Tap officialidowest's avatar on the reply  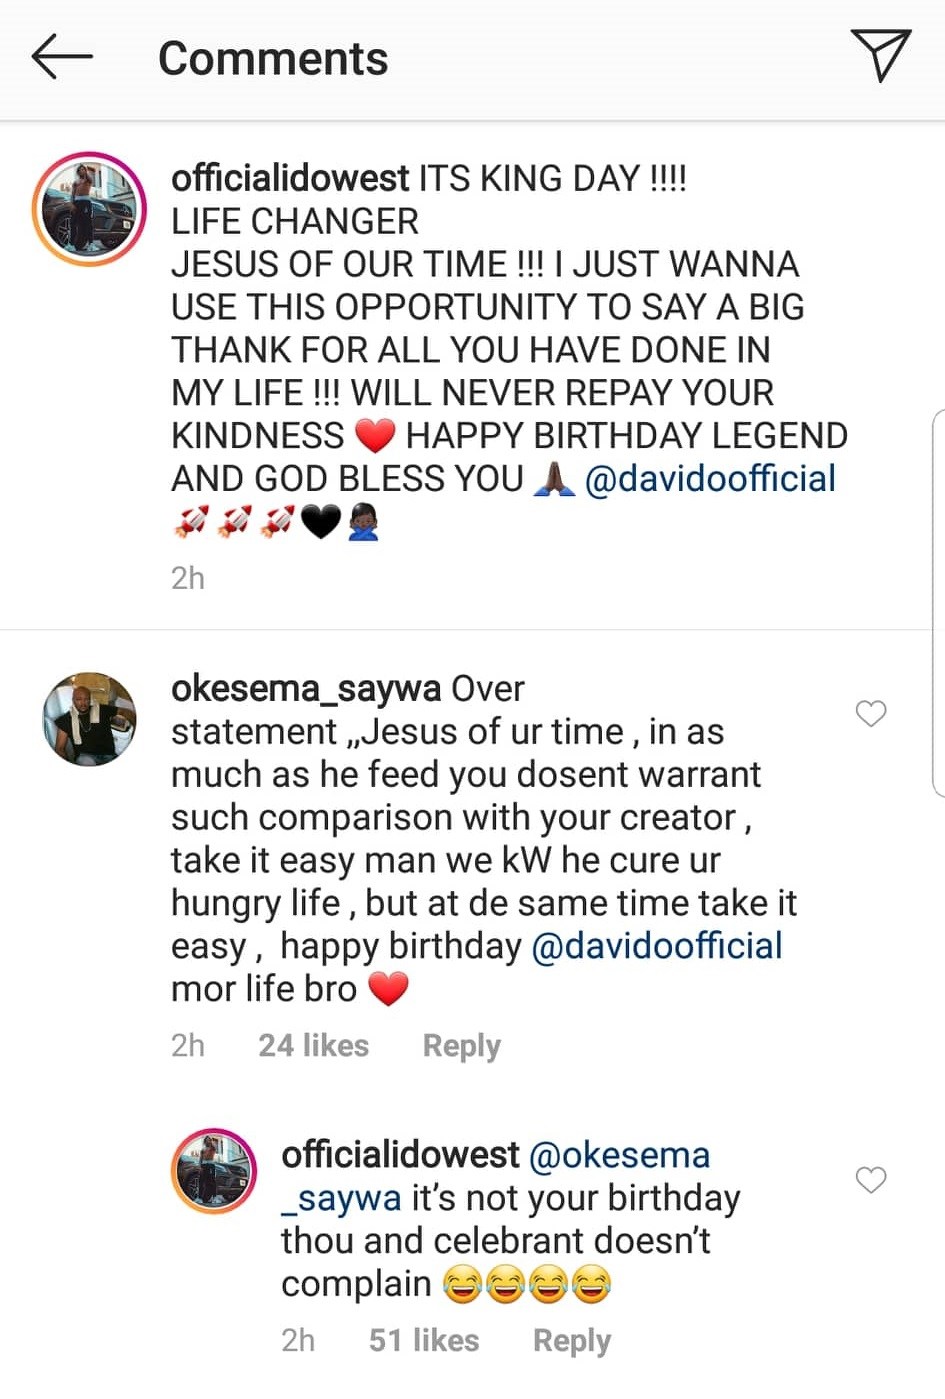tap(214, 1171)
